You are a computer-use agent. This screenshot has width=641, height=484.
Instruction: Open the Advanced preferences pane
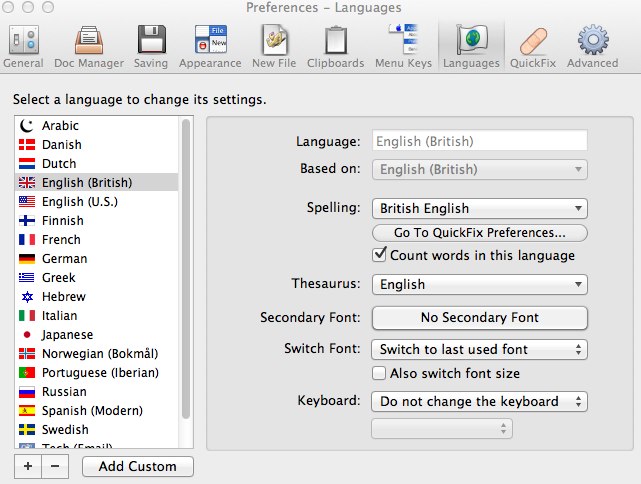[x=592, y=46]
